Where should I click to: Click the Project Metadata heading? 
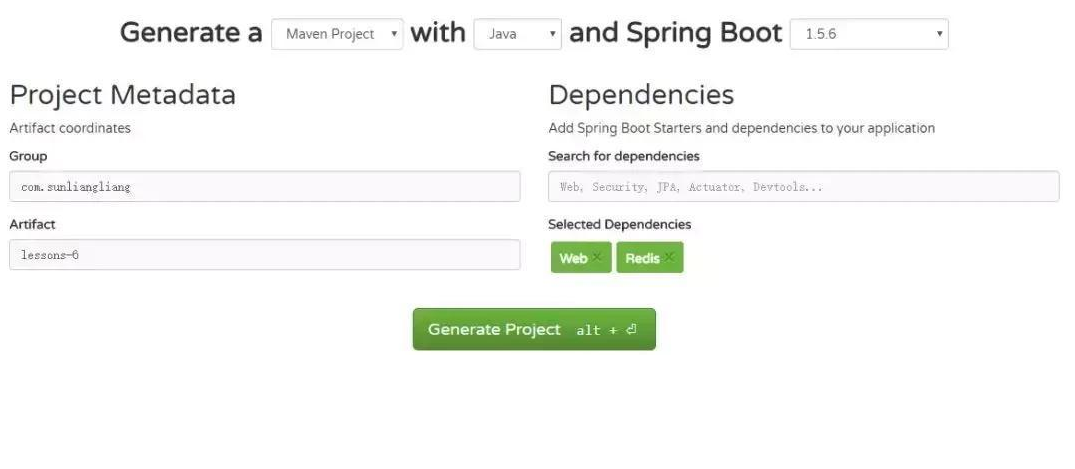[123, 95]
